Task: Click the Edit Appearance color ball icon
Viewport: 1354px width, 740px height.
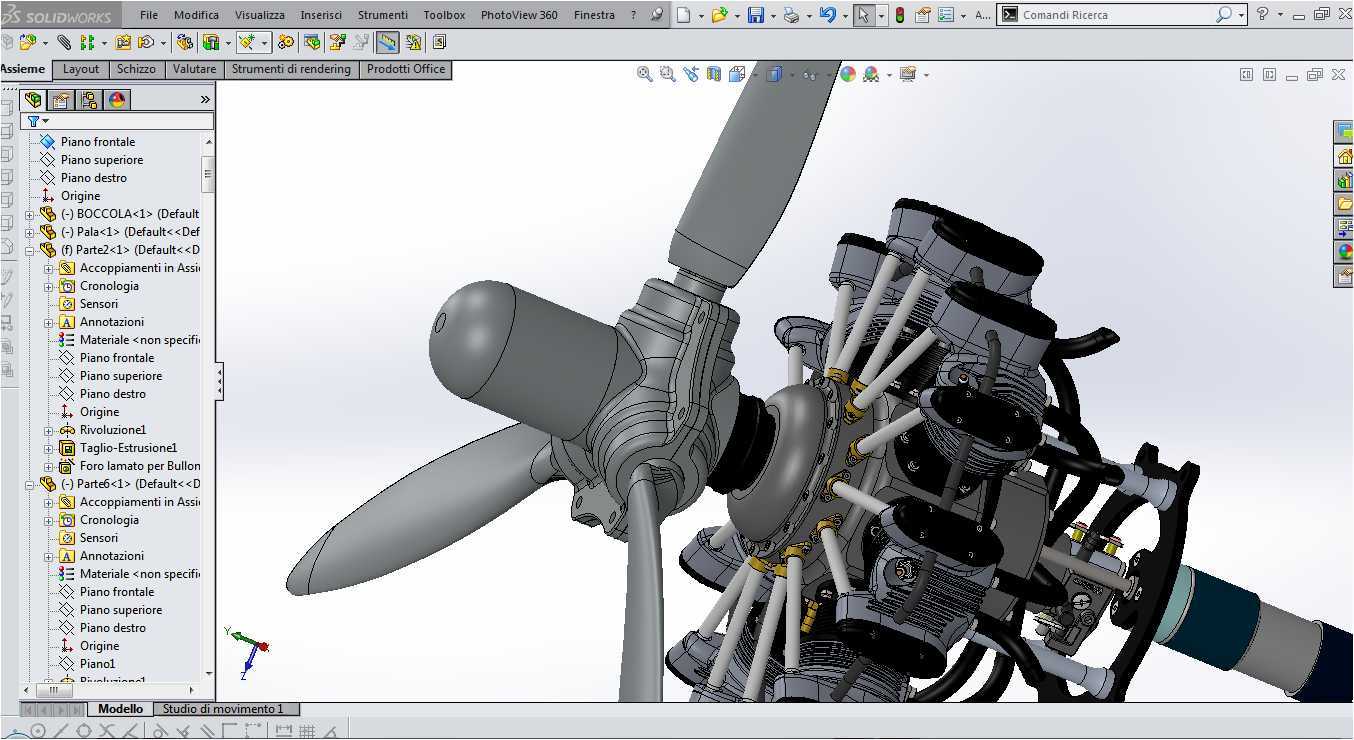Action: pyautogui.click(x=848, y=74)
